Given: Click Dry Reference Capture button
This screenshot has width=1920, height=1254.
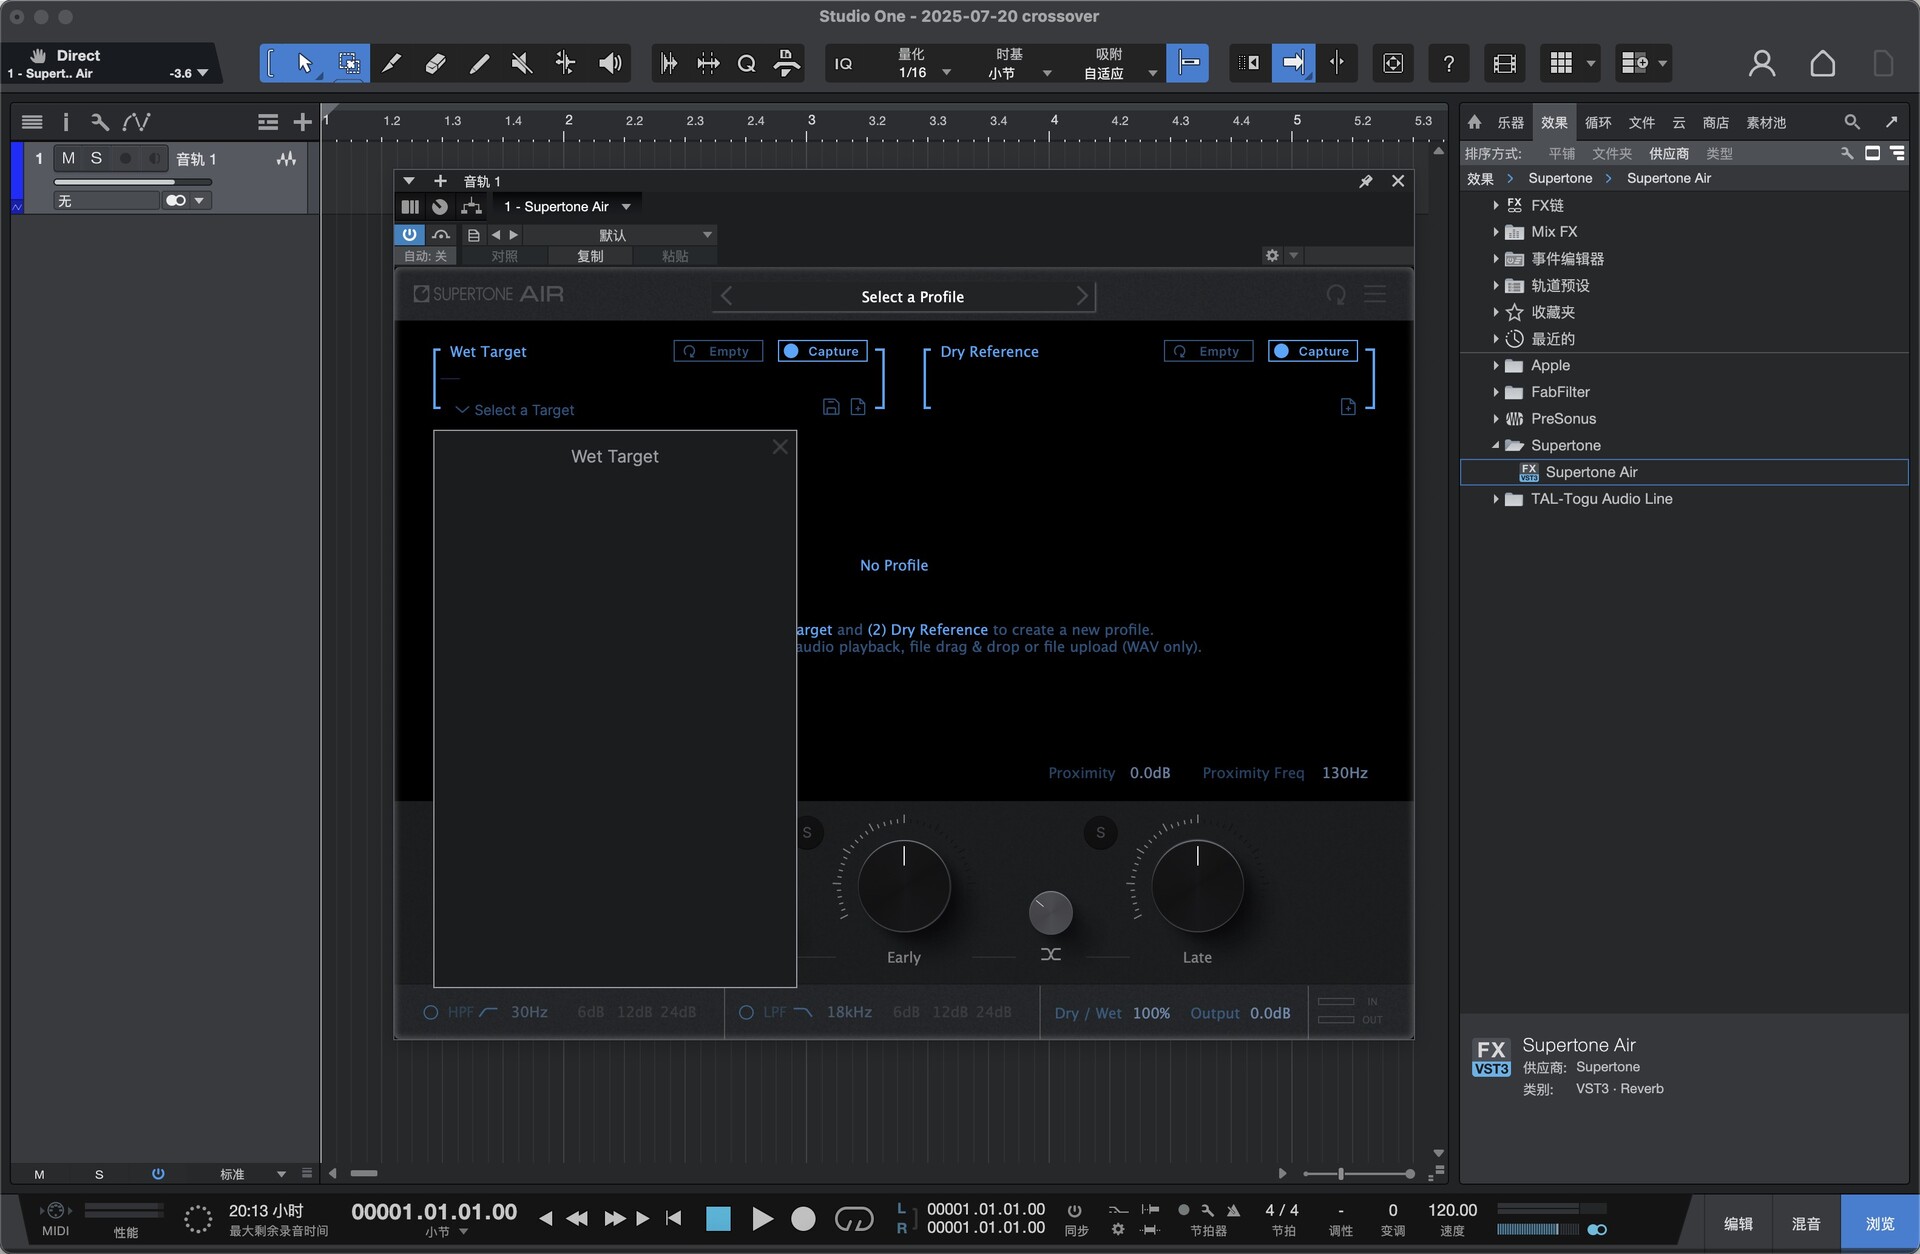Looking at the screenshot, I should 1312,351.
